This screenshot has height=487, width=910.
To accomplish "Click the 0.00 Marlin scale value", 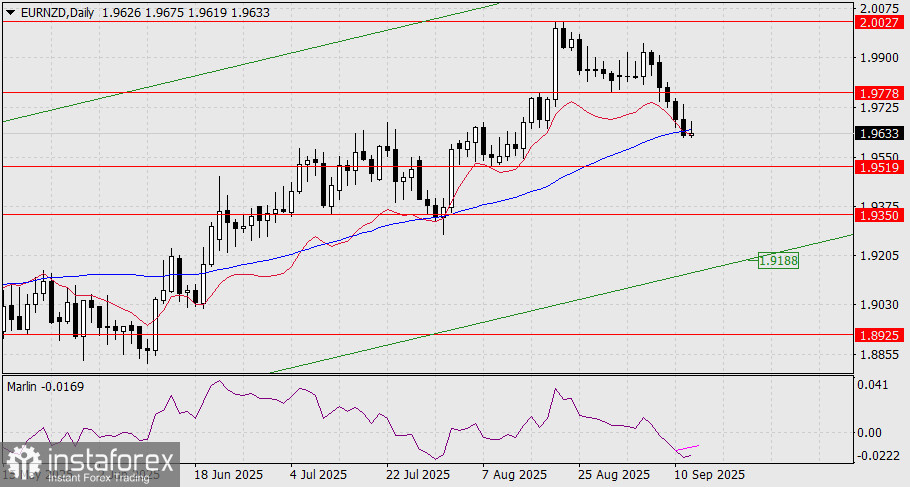I will click(871, 432).
